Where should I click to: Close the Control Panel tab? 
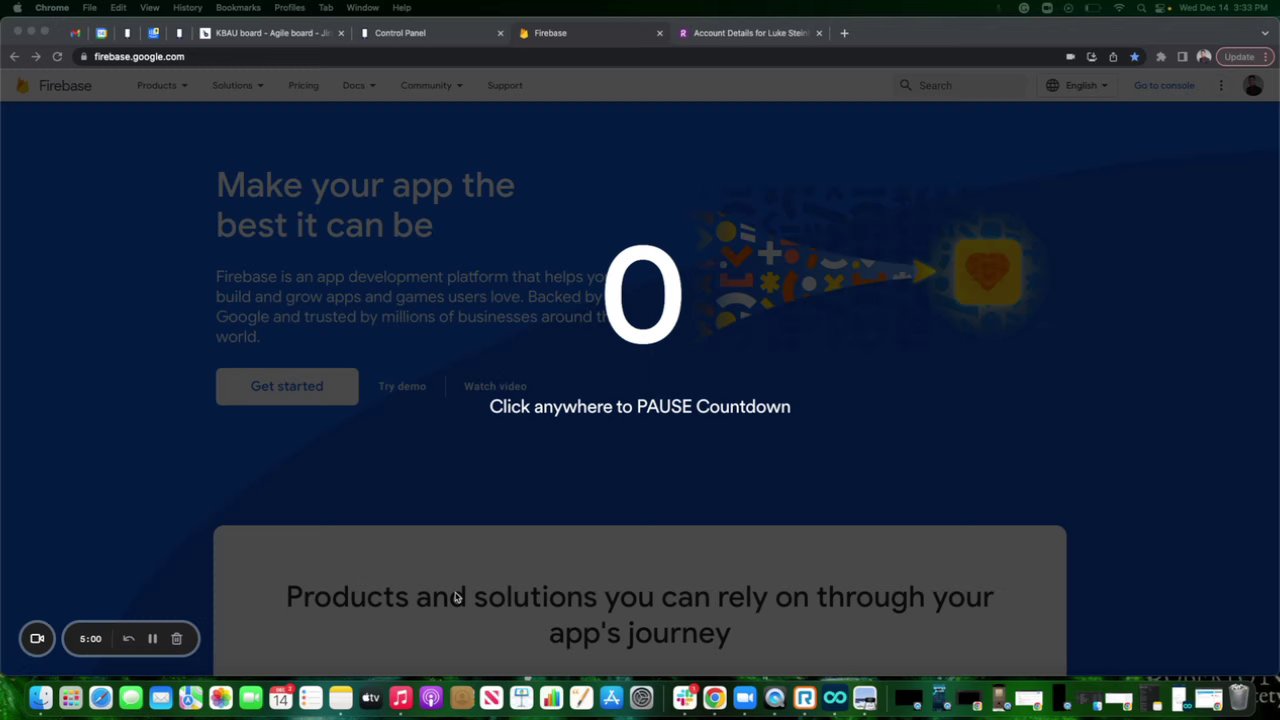[x=500, y=33]
